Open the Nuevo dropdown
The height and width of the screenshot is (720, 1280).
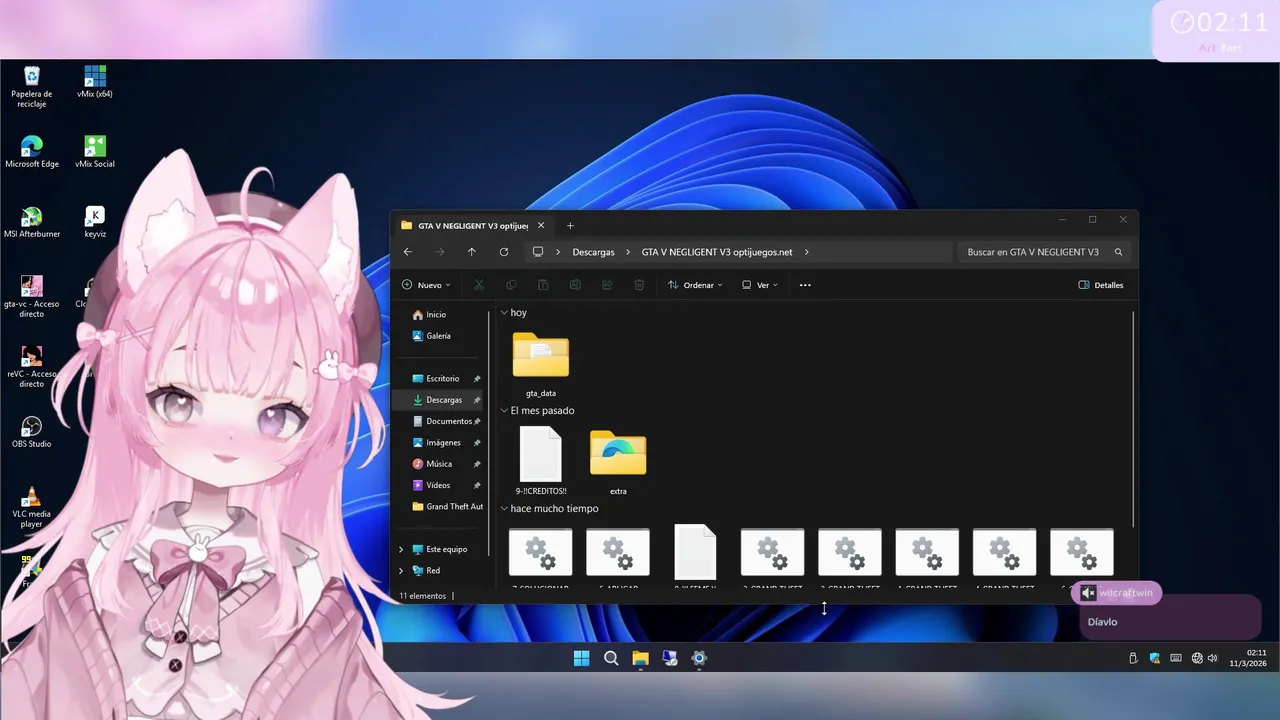426,285
